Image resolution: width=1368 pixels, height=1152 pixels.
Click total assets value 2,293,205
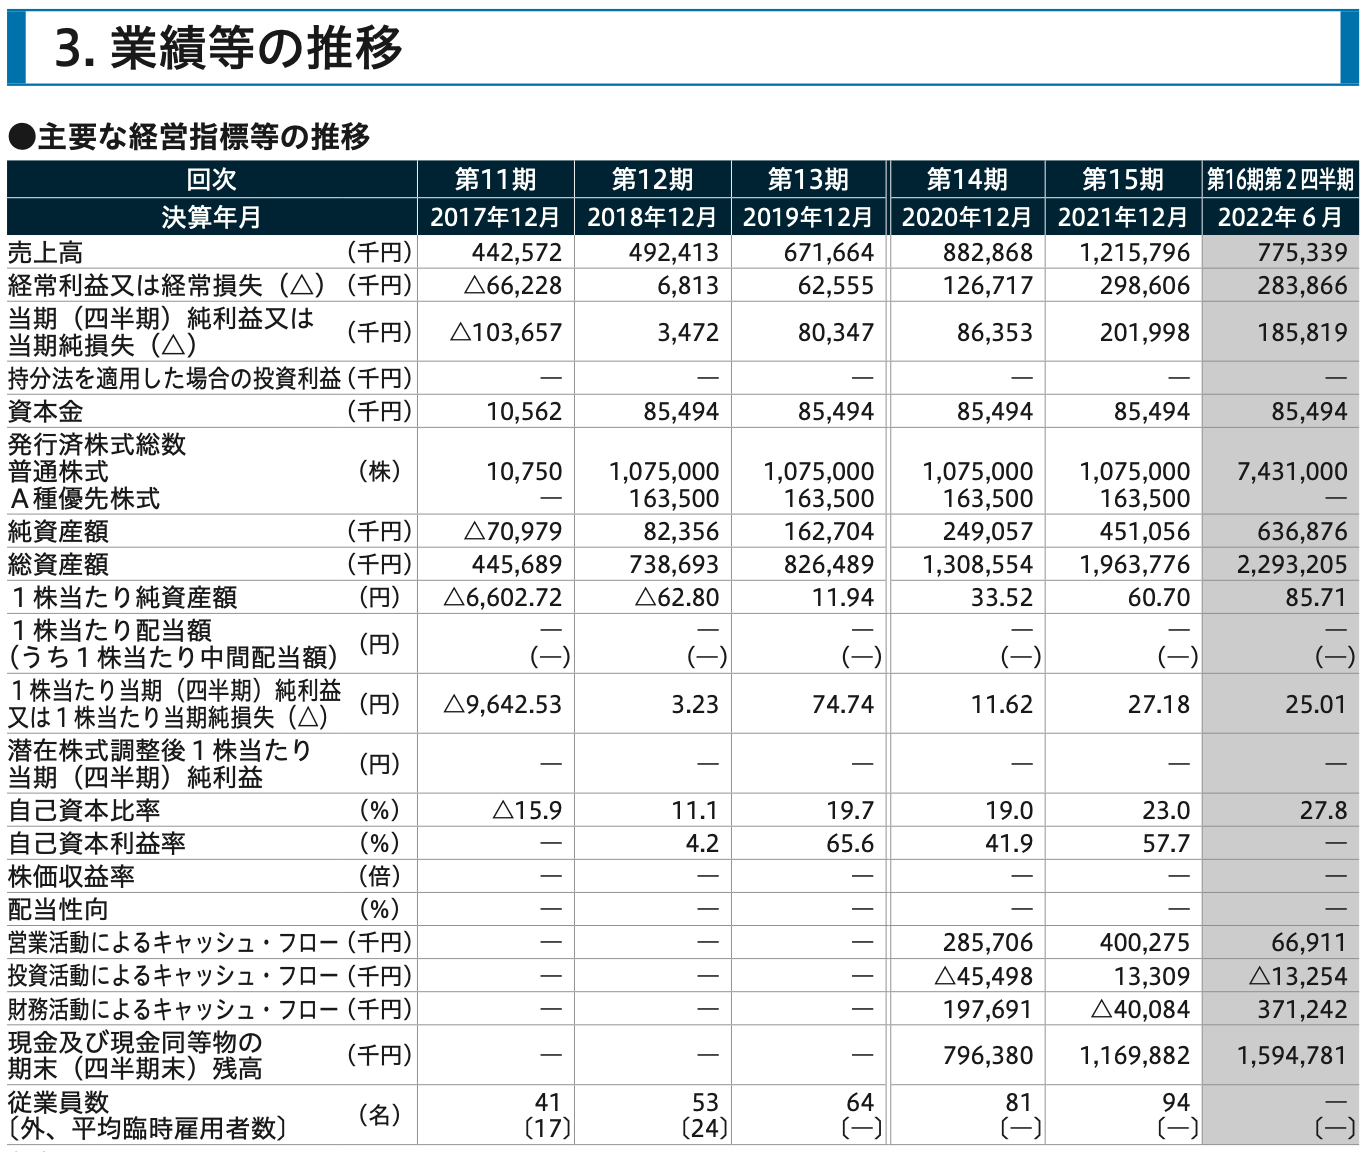coord(1292,564)
